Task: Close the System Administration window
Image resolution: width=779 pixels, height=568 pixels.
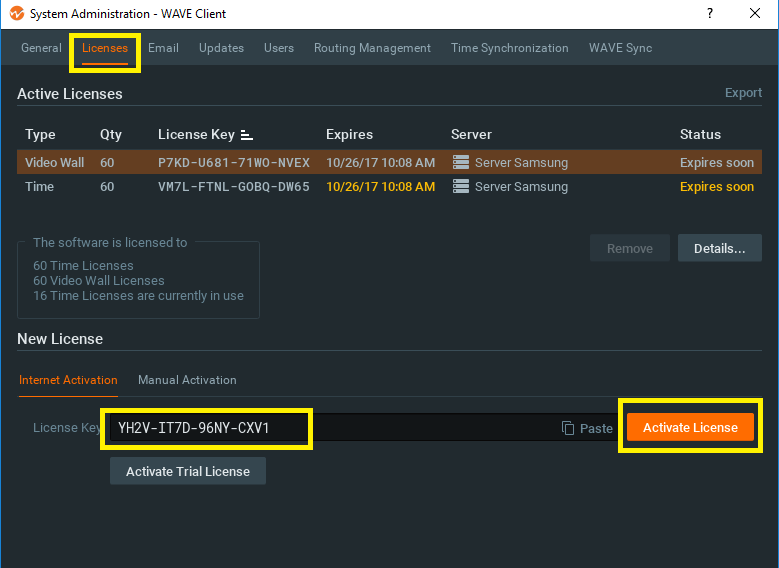Action: [x=755, y=13]
